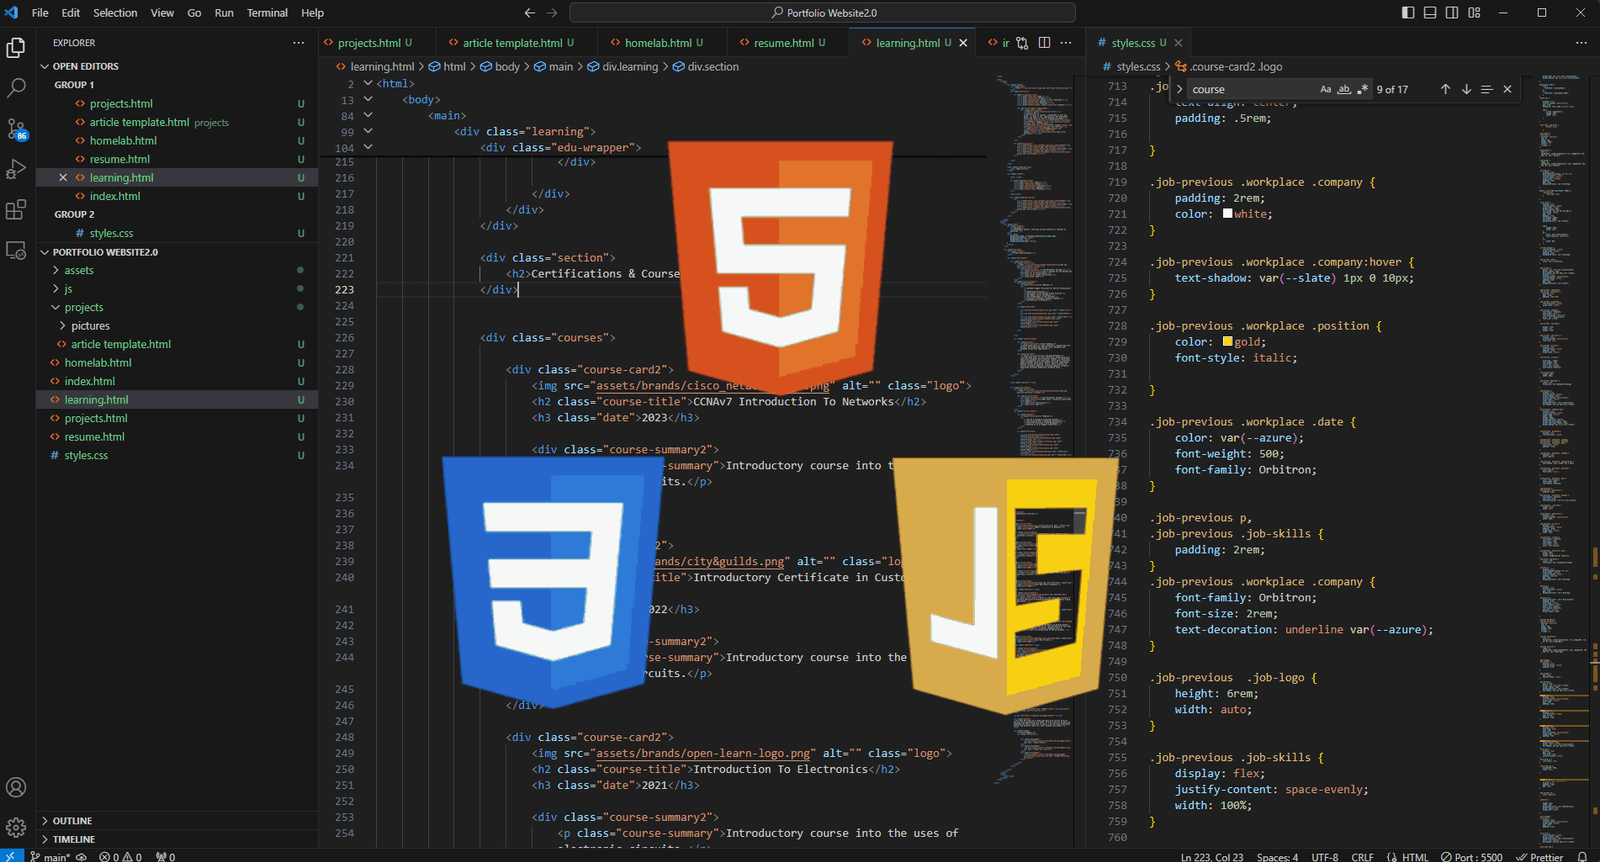Split the left editor group
This screenshot has height=862, width=1600.
pyautogui.click(x=1044, y=43)
